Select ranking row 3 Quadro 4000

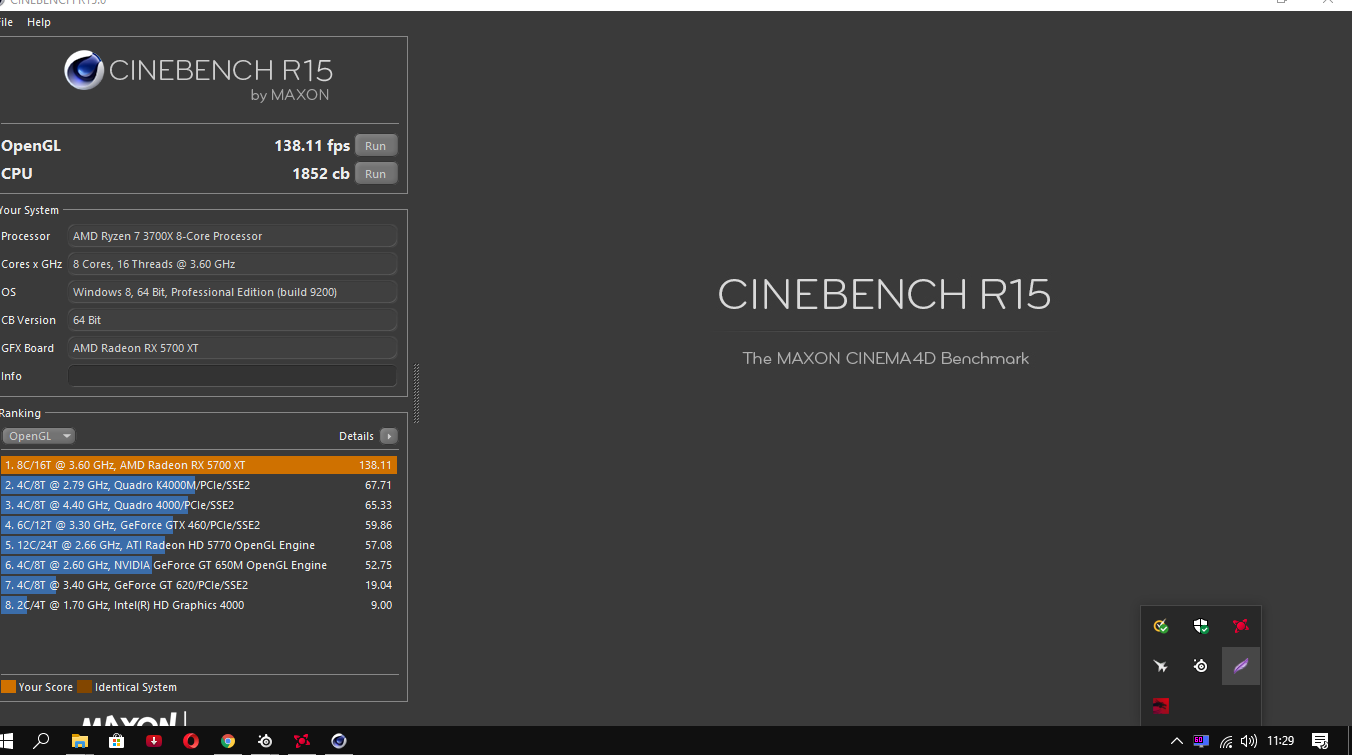point(199,505)
